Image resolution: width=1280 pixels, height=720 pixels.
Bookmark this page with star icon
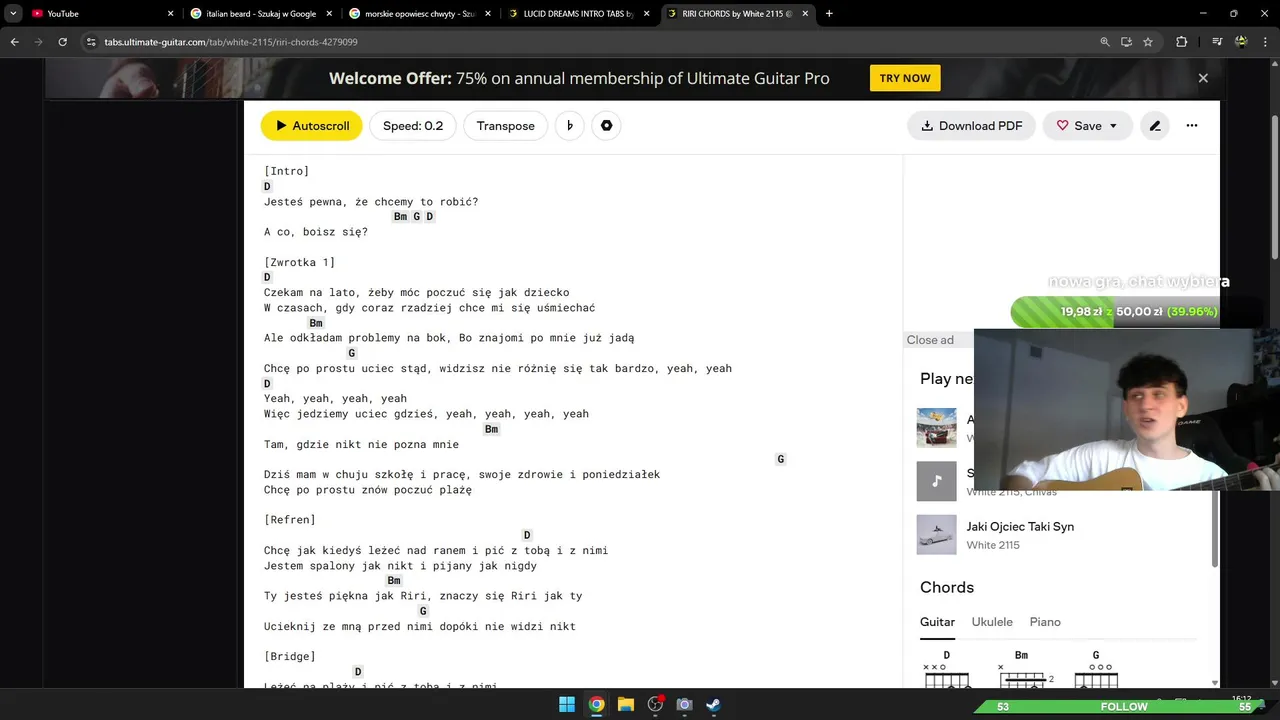pos(1148,42)
